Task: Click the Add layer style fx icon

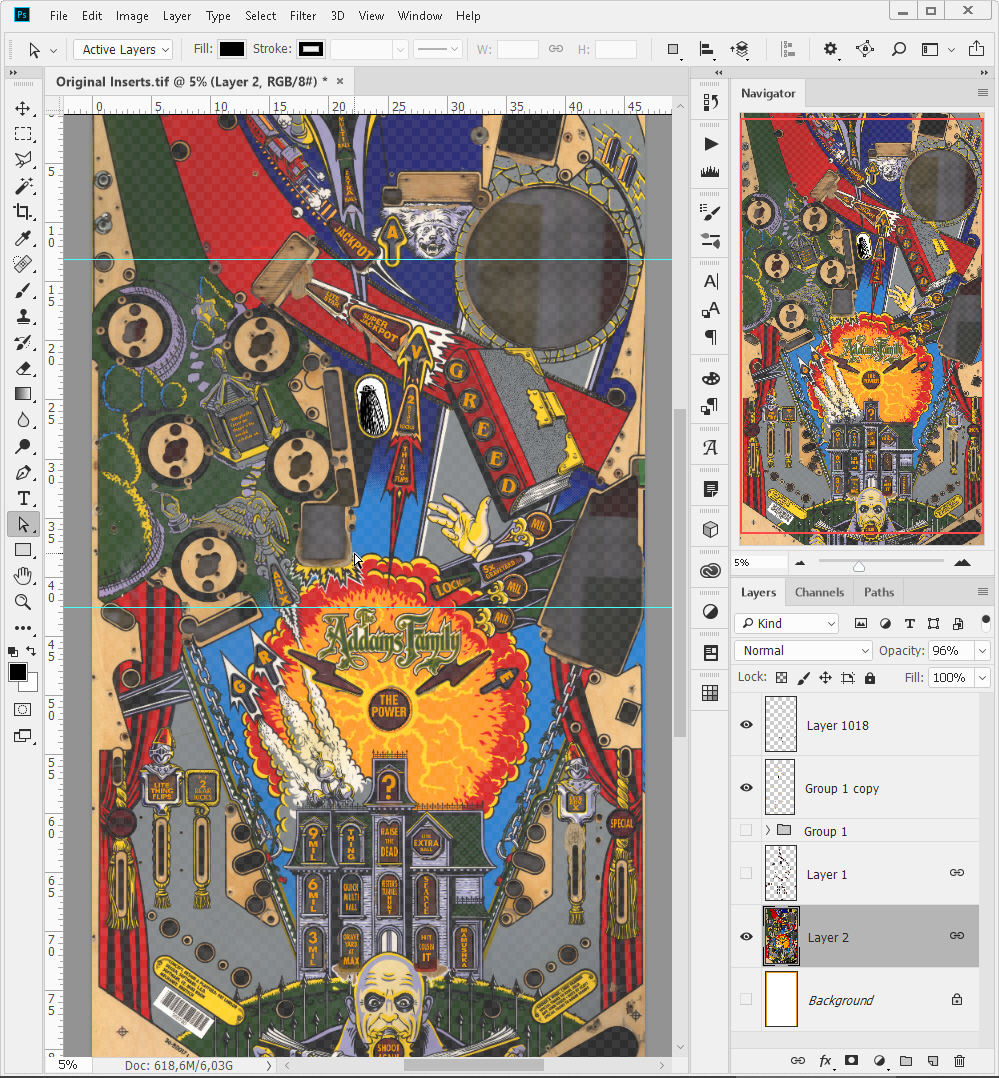Action: pyautogui.click(x=825, y=1060)
